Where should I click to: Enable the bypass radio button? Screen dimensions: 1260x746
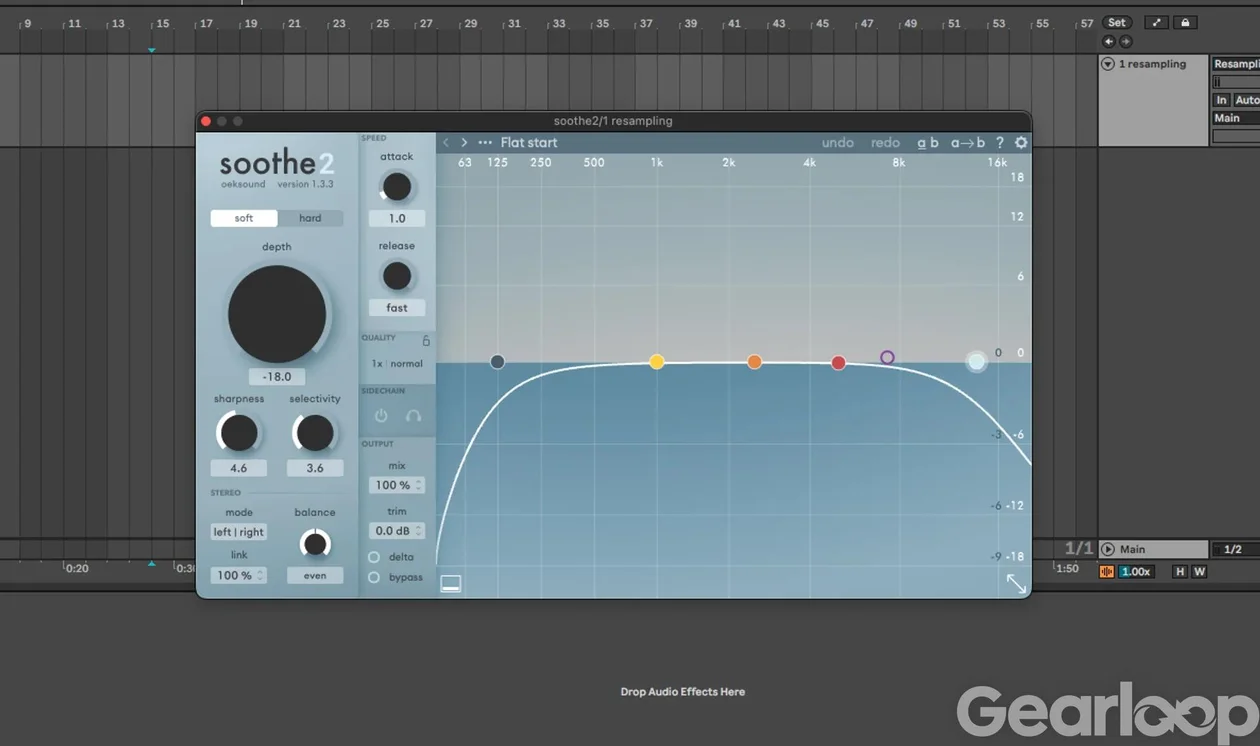tap(374, 577)
